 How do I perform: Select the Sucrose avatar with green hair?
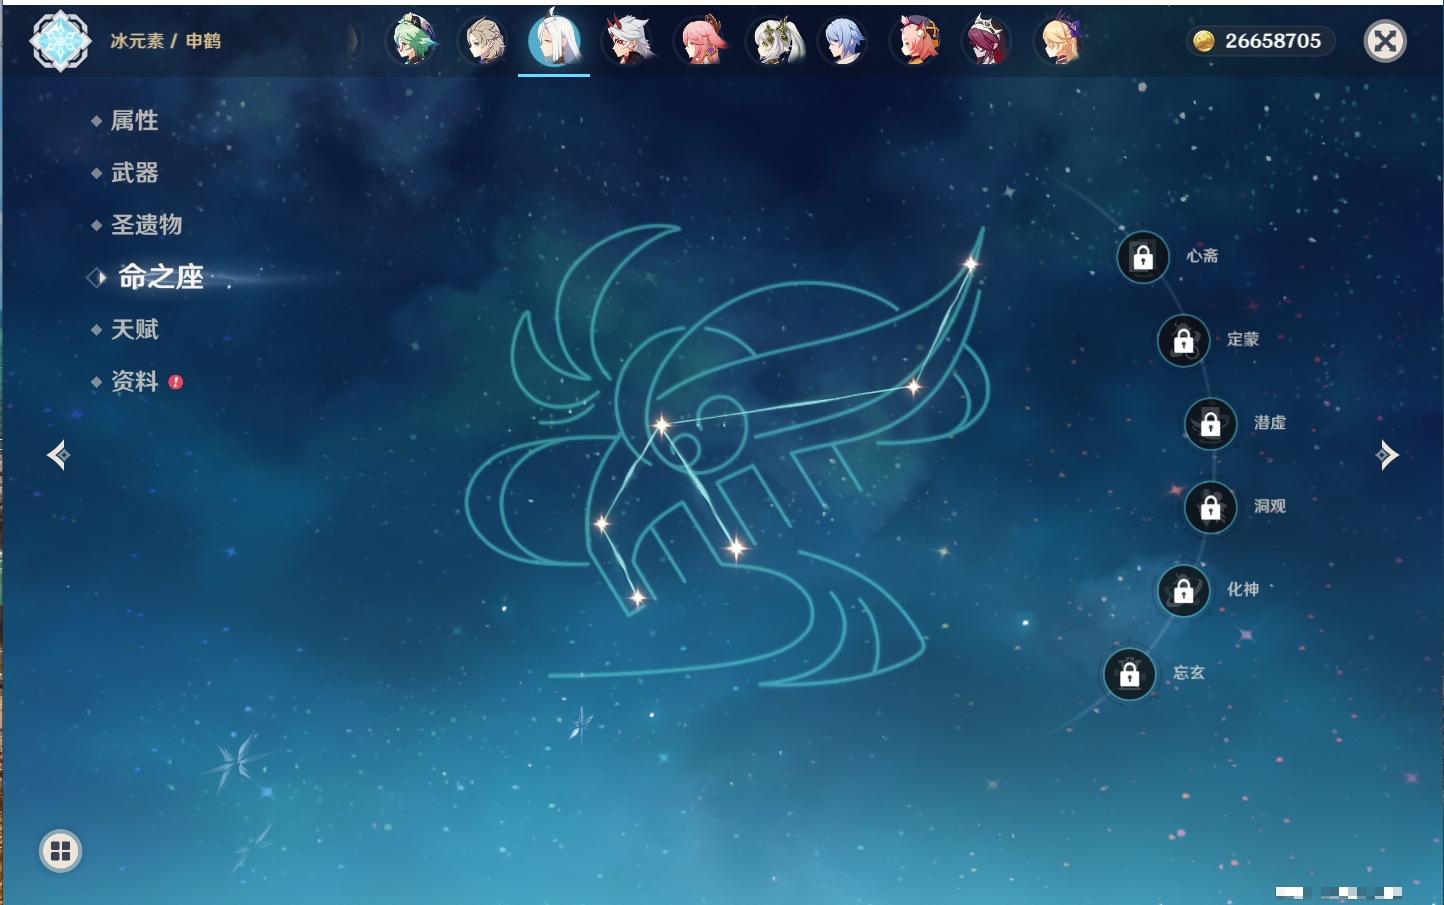click(413, 41)
